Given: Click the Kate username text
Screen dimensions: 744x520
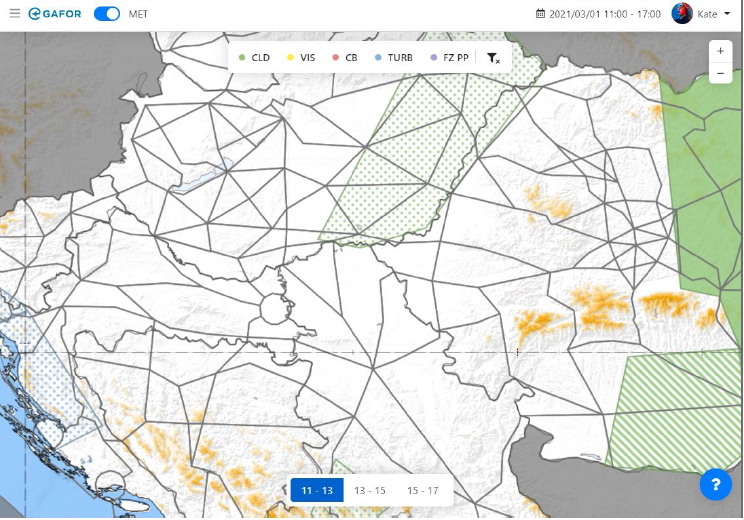Looking at the screenshot, I should [x=707, y=14].
